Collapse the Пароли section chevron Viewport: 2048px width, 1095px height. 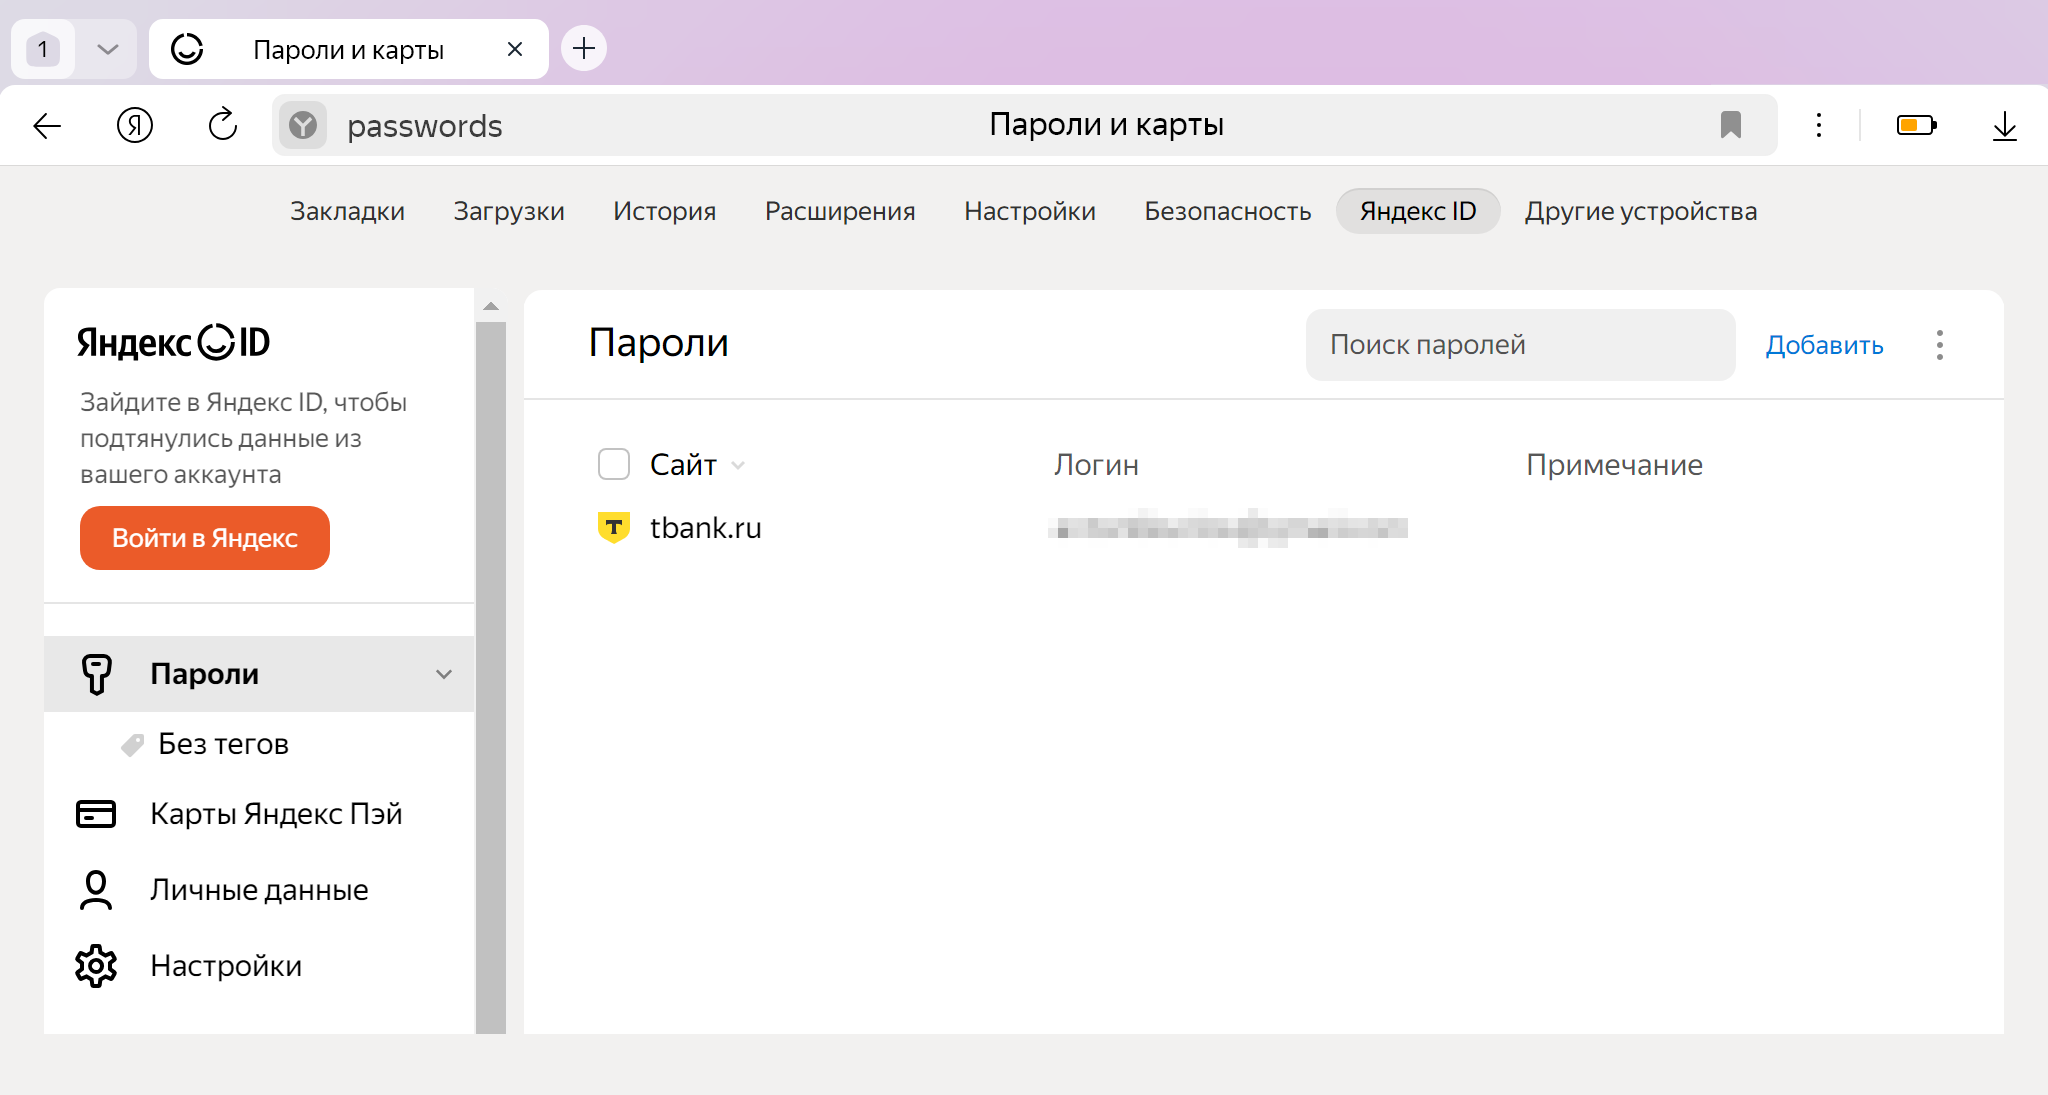[444, 674]
